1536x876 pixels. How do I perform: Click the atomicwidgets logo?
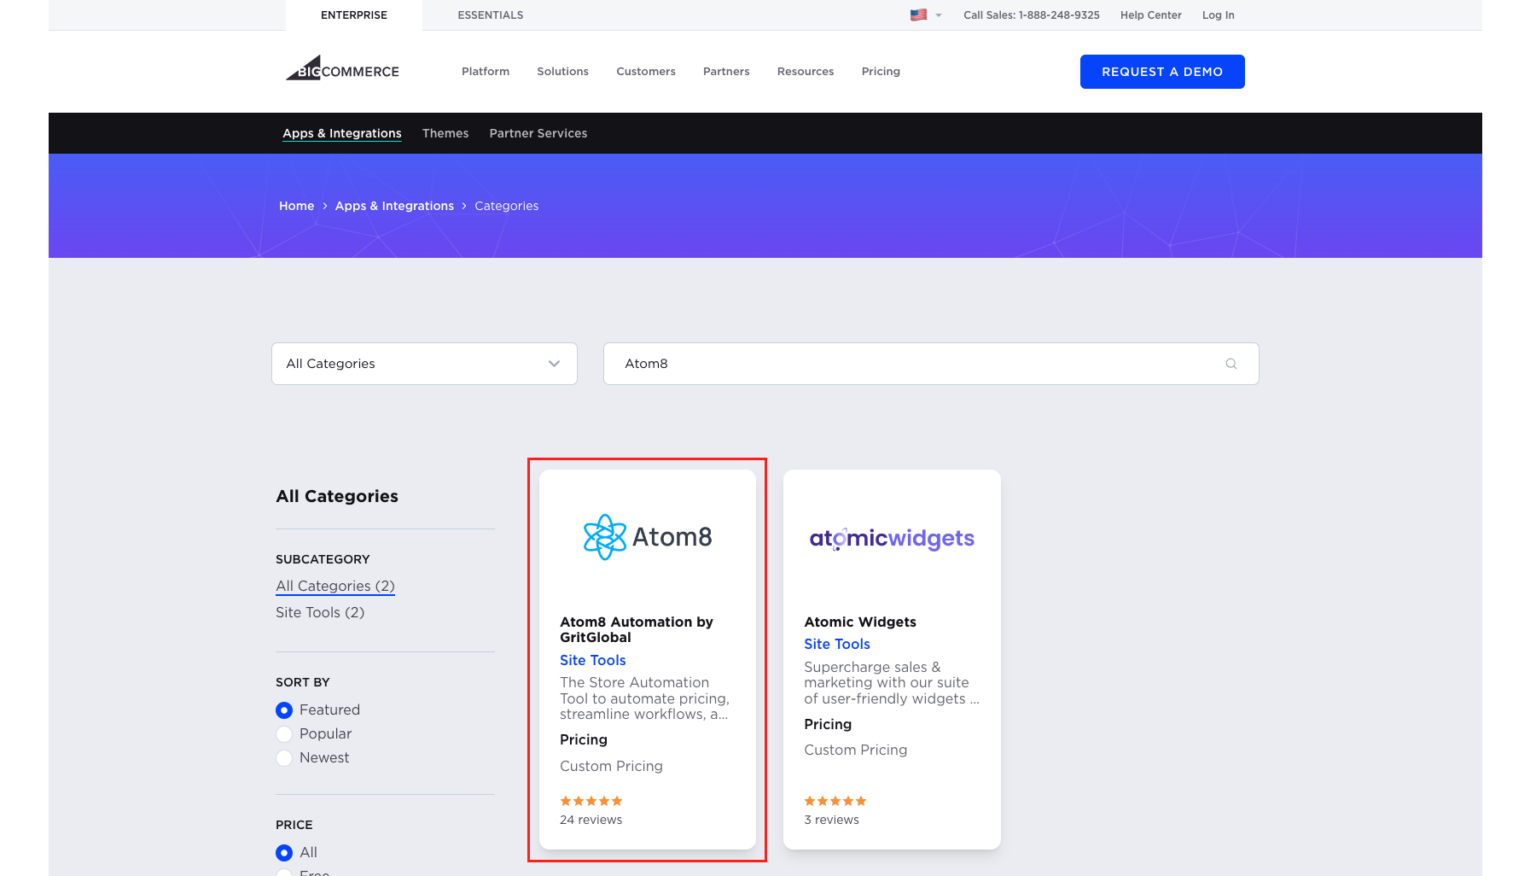point(891,539)
